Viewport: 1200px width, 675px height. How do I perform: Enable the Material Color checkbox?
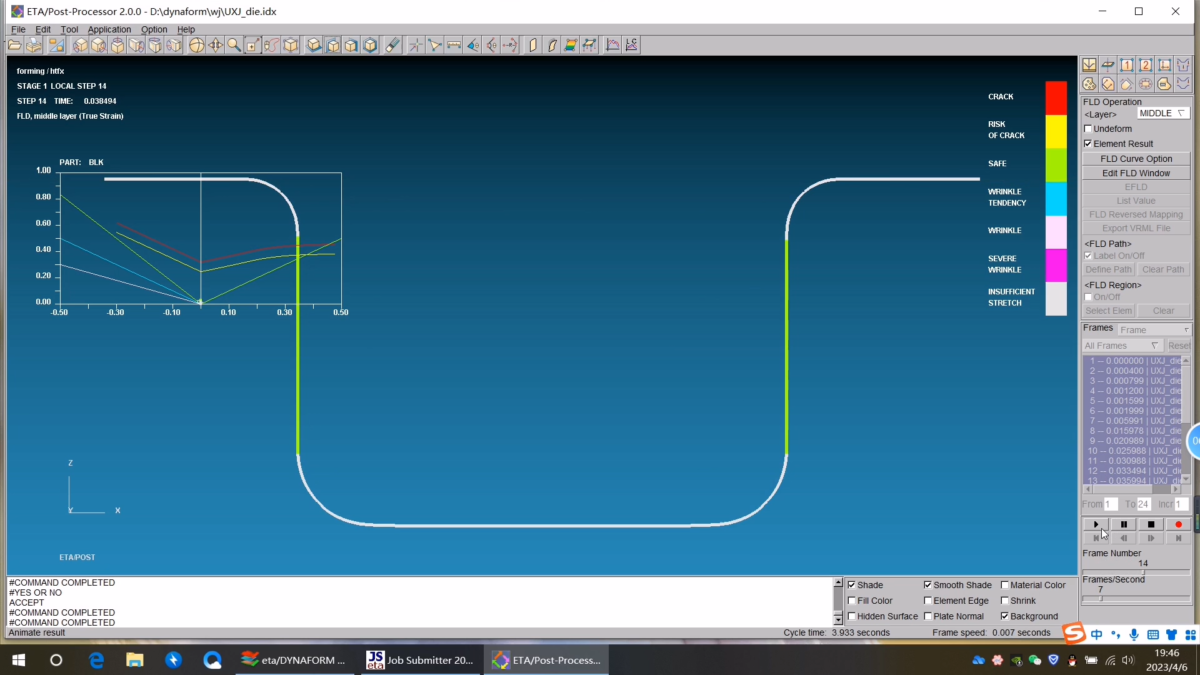[1005, 585]
